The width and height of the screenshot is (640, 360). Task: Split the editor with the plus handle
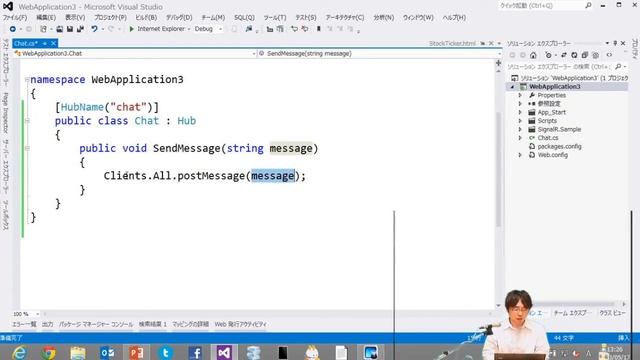click(498, 63)
